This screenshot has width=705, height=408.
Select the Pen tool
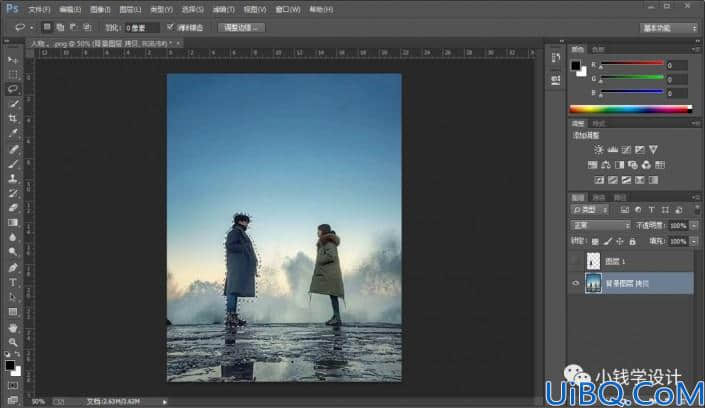point(13,268)
